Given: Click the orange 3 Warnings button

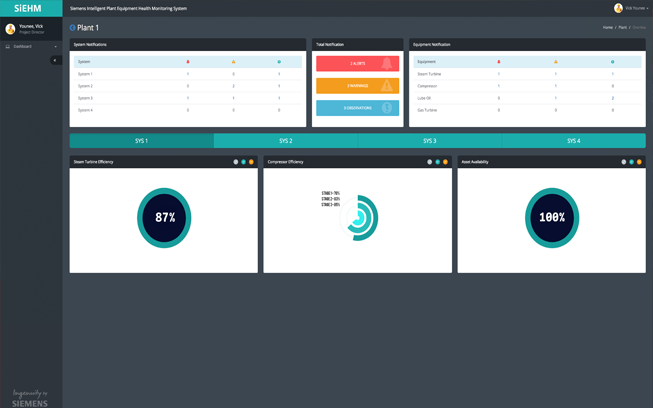Looking at the screenshot, I should tap(357, 86).
